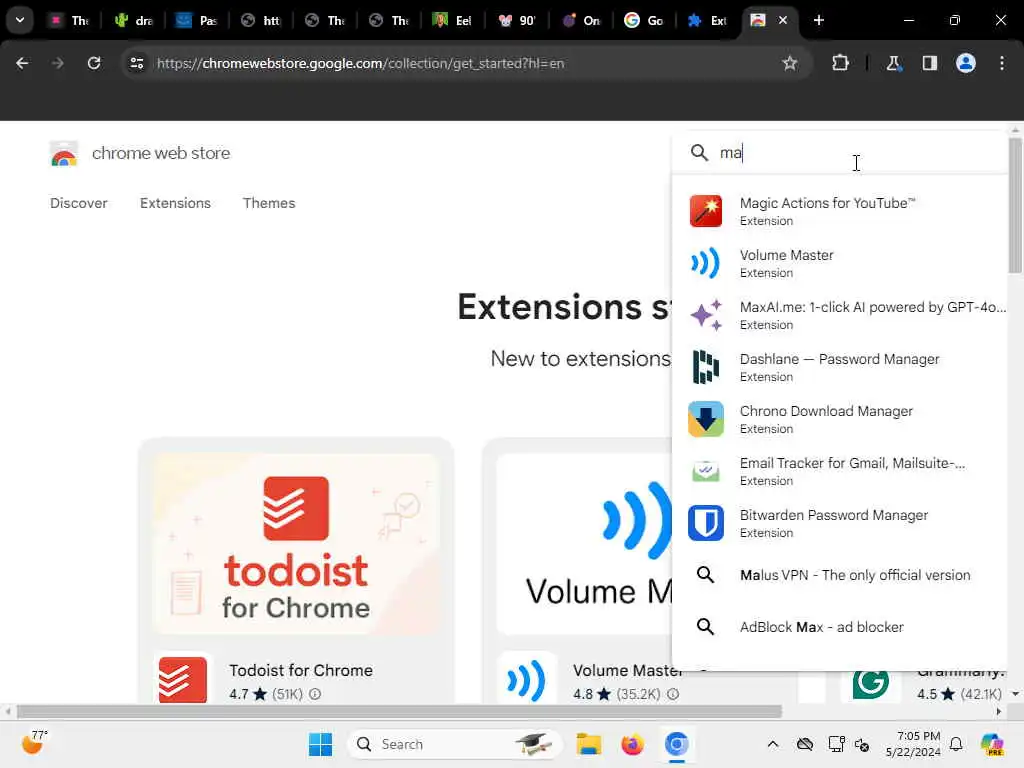The width and height of the screenshot is (1024, 768).
Task: Open clock showing 7:05 PM
Action: click(913, 744)
